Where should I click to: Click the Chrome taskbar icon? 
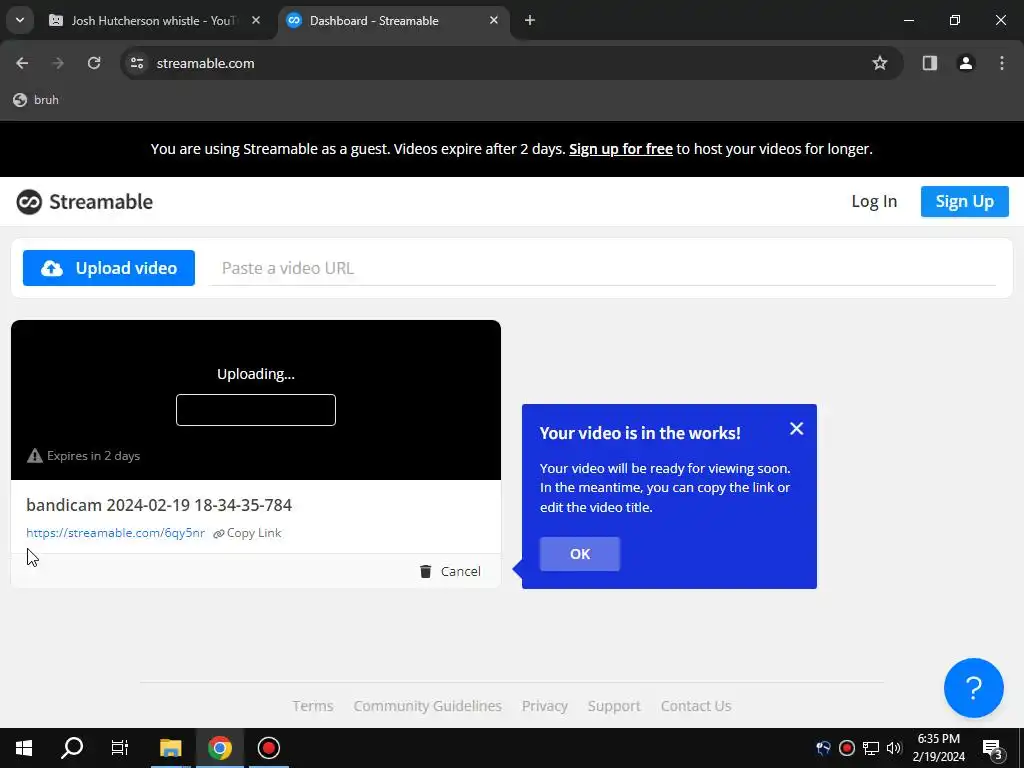click(x=220, y=748)
